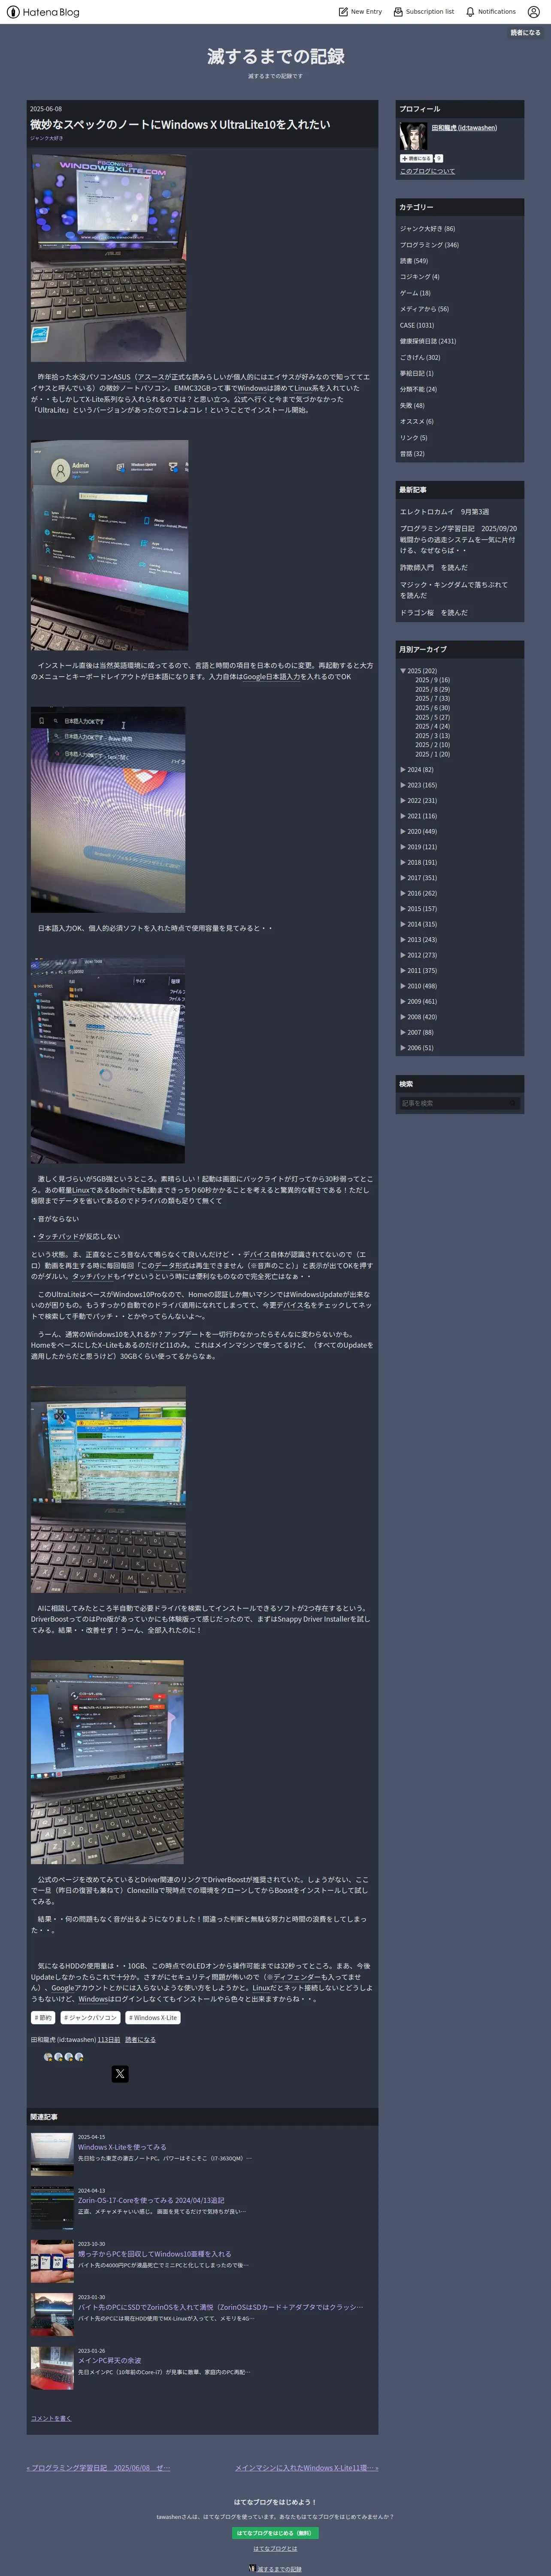Expand the 2021 (116) archive
Viewport: 551px width, 2576px height.
point(403,816)
